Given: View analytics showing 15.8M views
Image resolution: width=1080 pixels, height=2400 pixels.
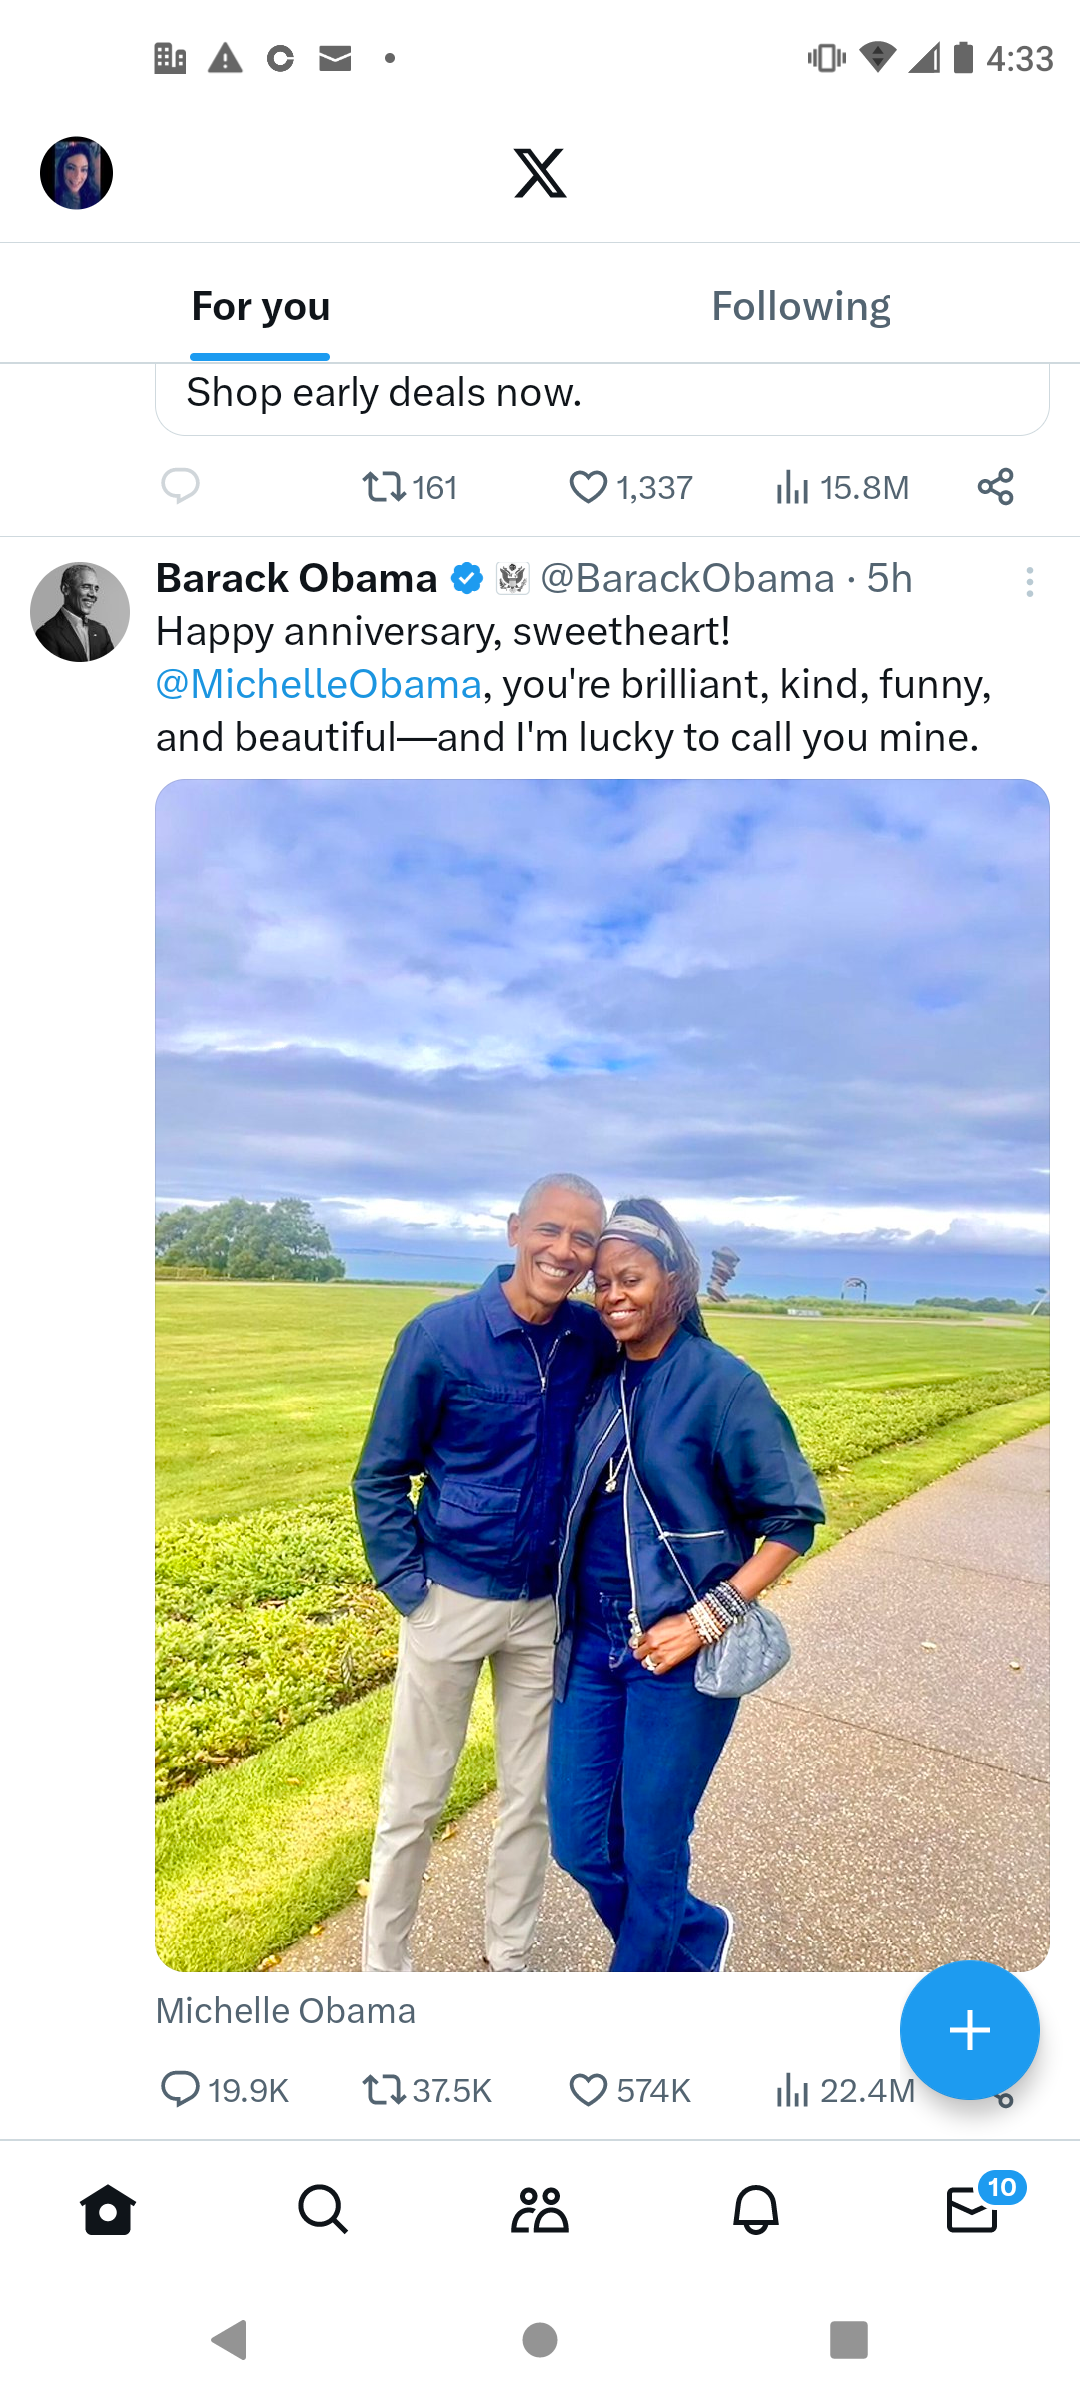Looking at the screenshot, I should point(842,487).
